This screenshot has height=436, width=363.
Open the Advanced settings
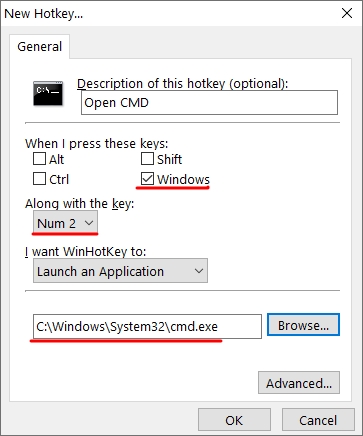[299, 383]
